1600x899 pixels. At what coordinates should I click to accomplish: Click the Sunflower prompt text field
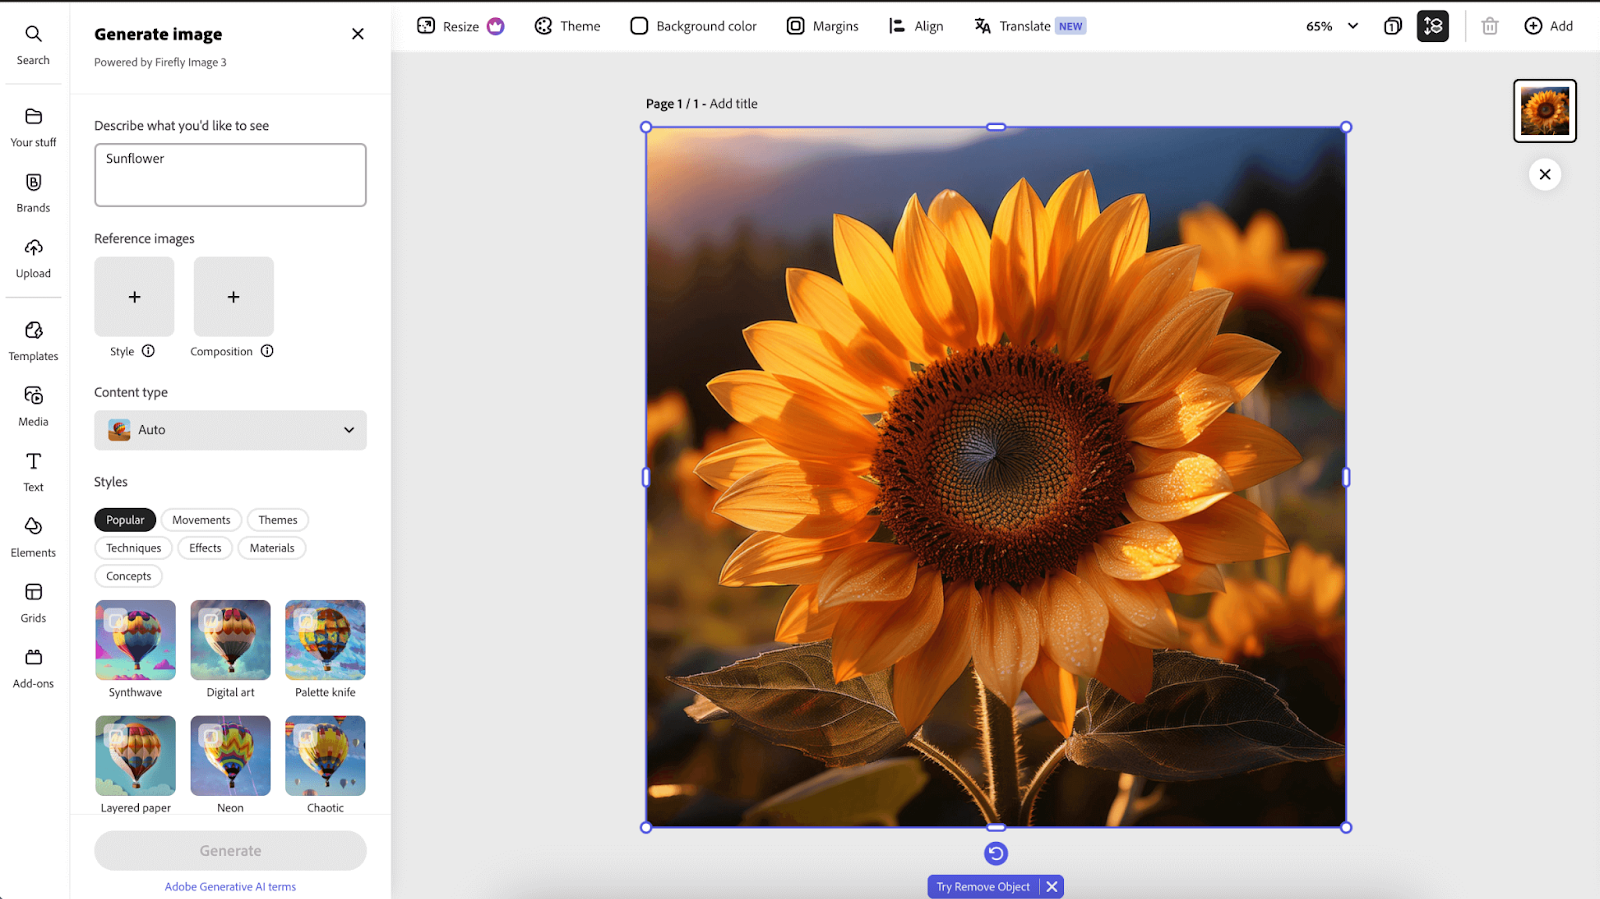pos(230,175)
